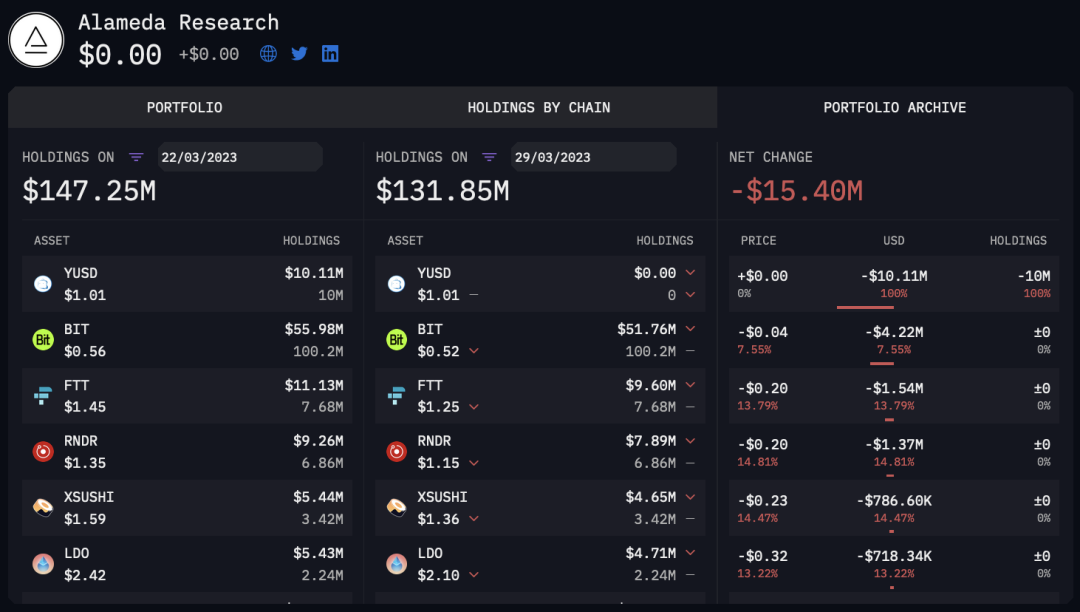Click the XSUSHI sushi token icon
Viewport: 1080px width, 612px height.
(x=42, y=507)
